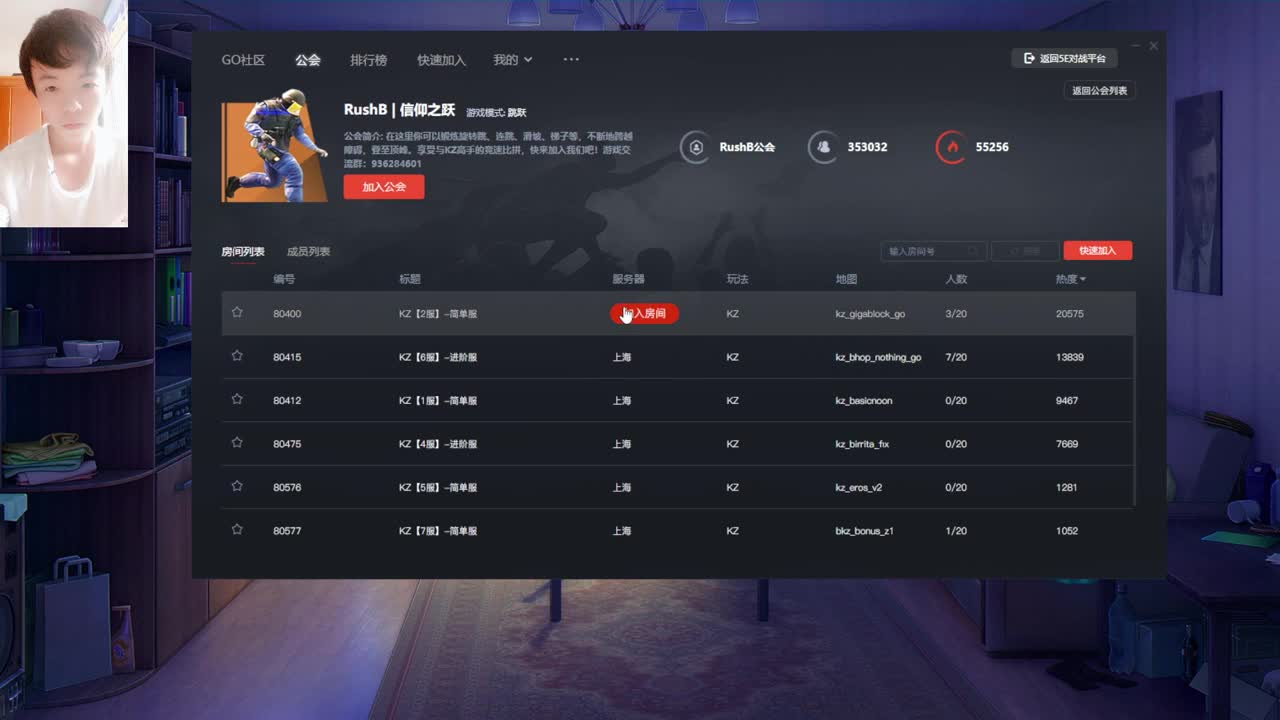Click the 玩法 column header

737,279
